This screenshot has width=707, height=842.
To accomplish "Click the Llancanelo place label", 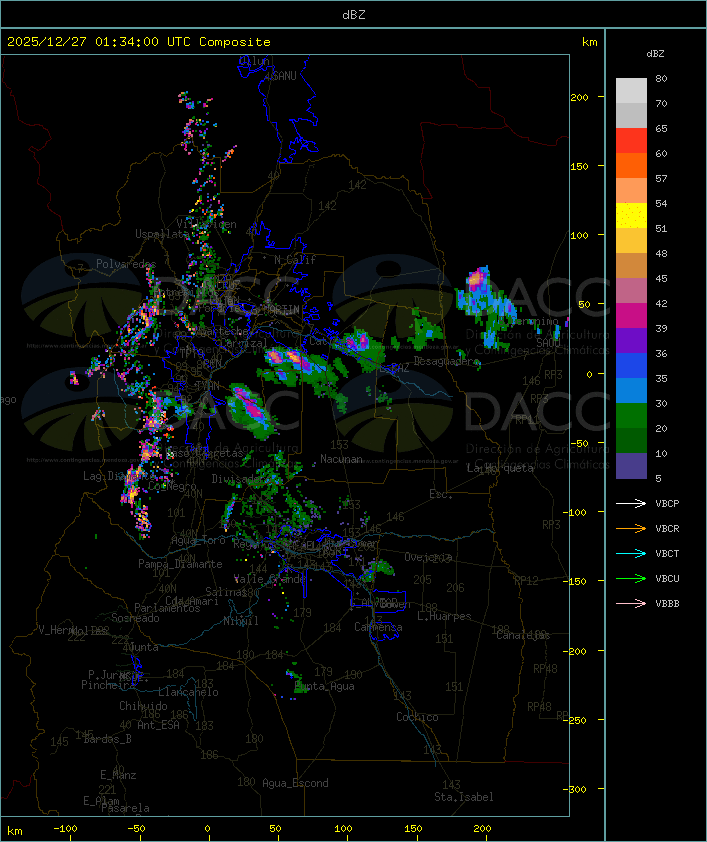I will (x=188, y=693).
